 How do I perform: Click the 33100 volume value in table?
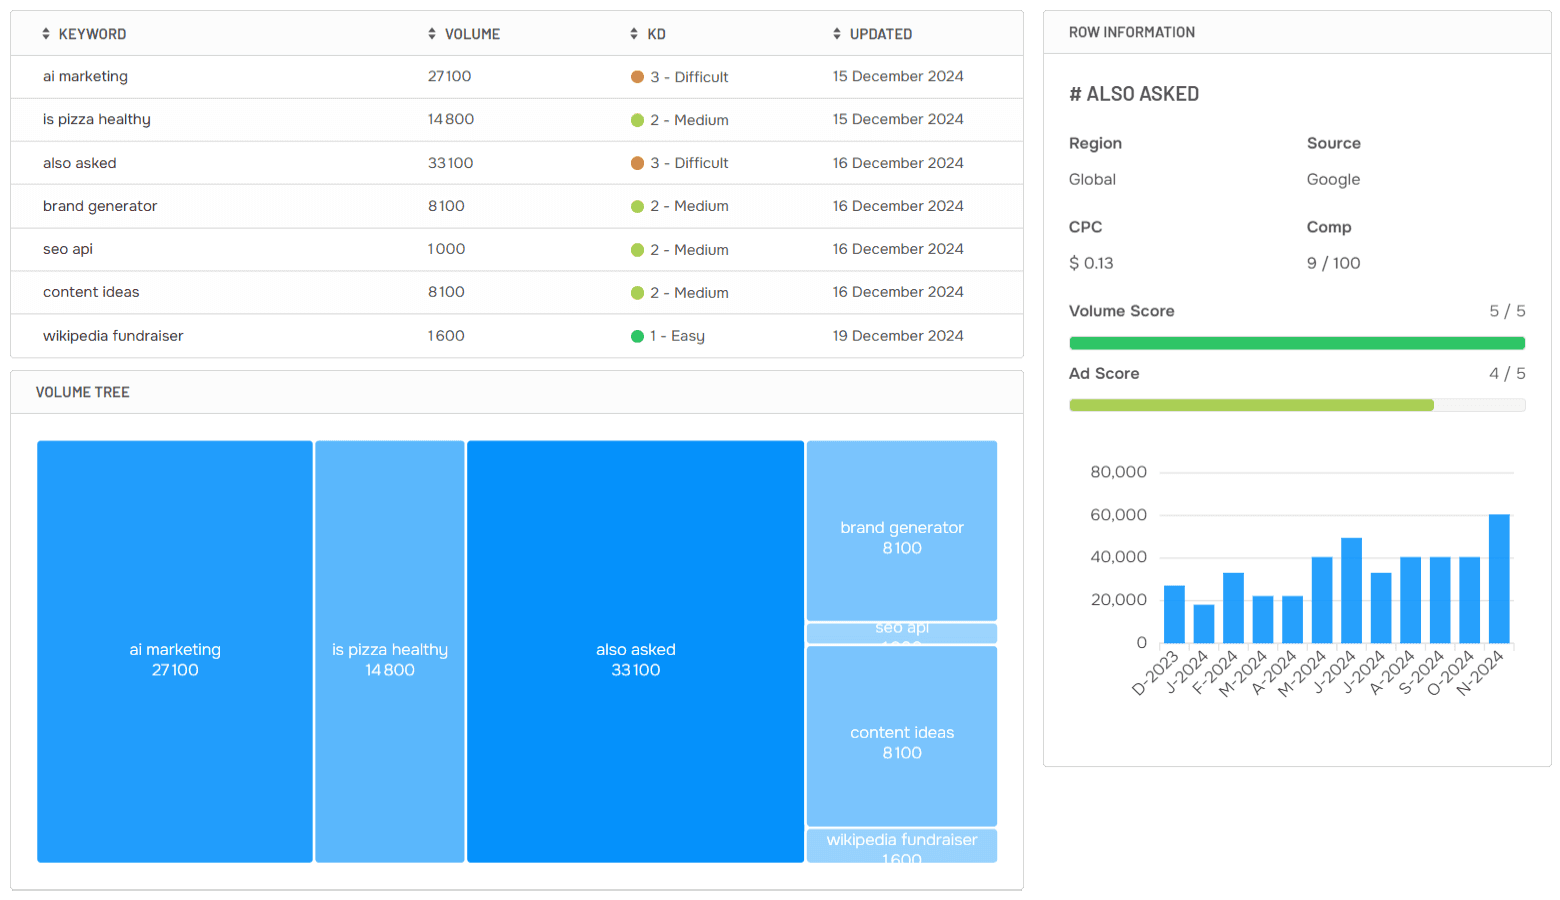(x=450, y=163)
